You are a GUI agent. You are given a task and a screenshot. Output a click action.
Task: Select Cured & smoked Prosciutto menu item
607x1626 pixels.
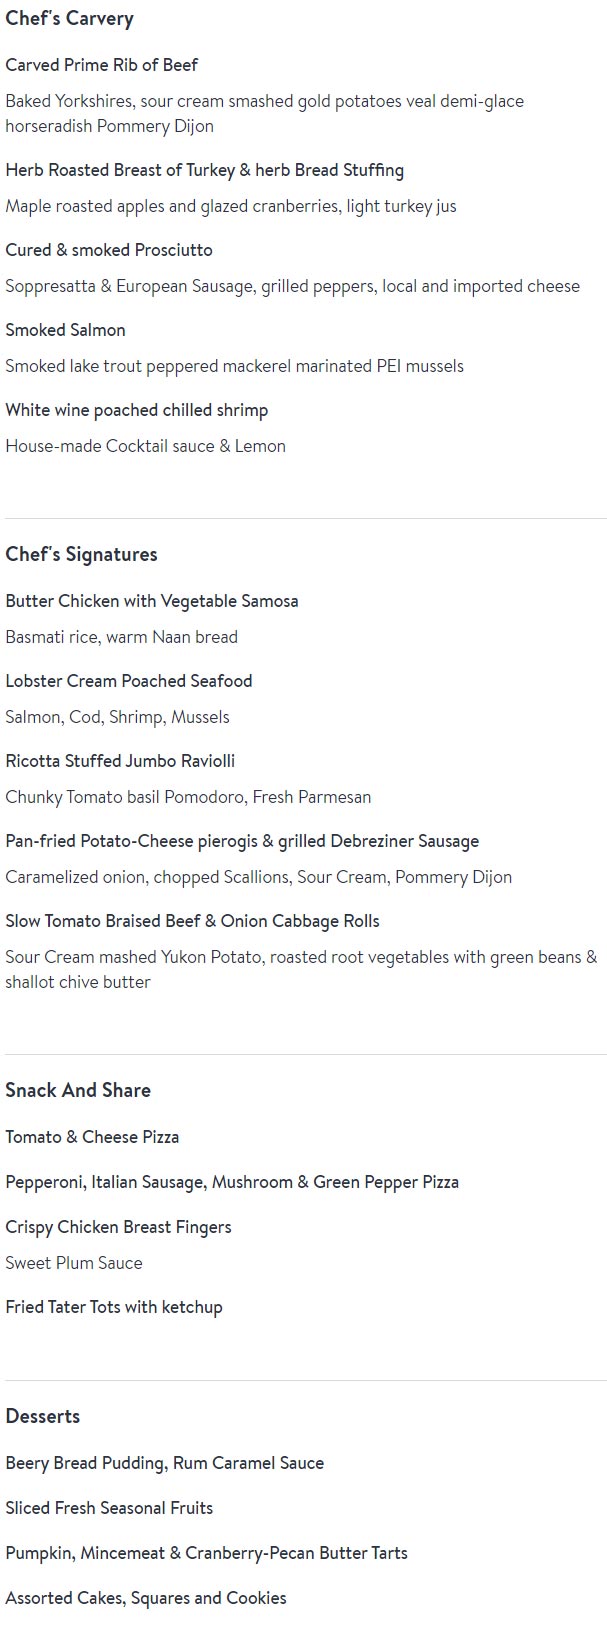point(108,250)
